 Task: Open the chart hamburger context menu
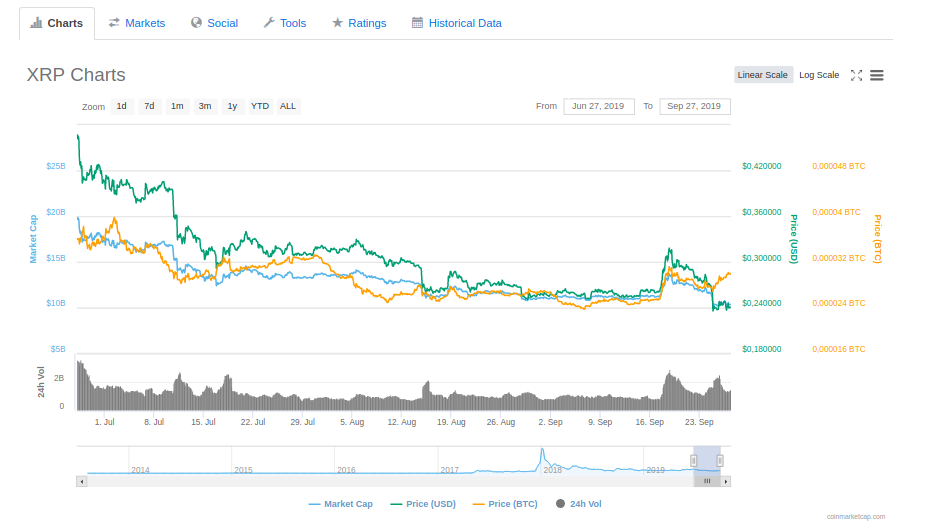click(877, 75)
